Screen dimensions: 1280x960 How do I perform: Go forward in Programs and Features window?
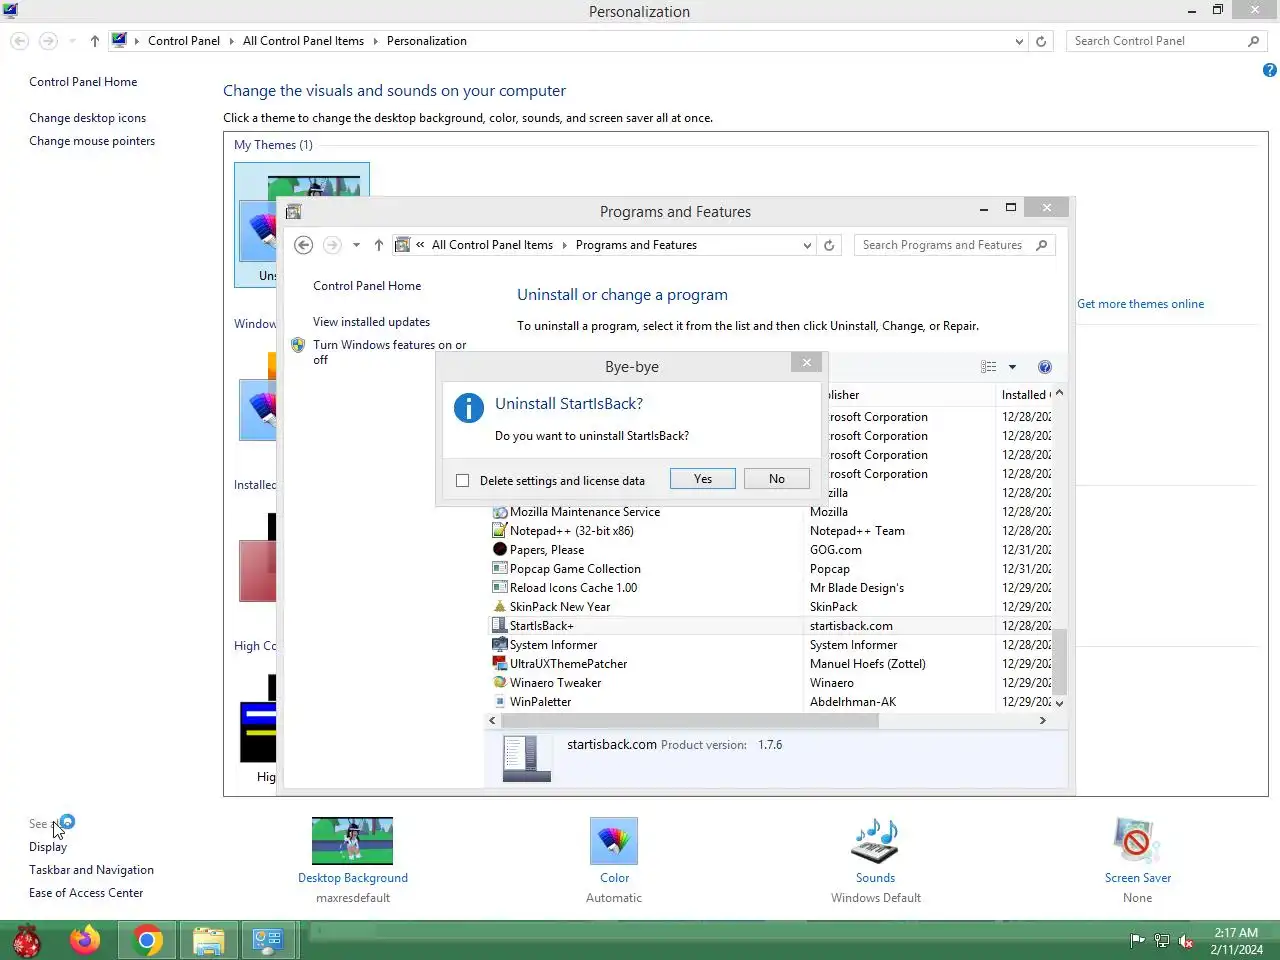pos(332,245)
